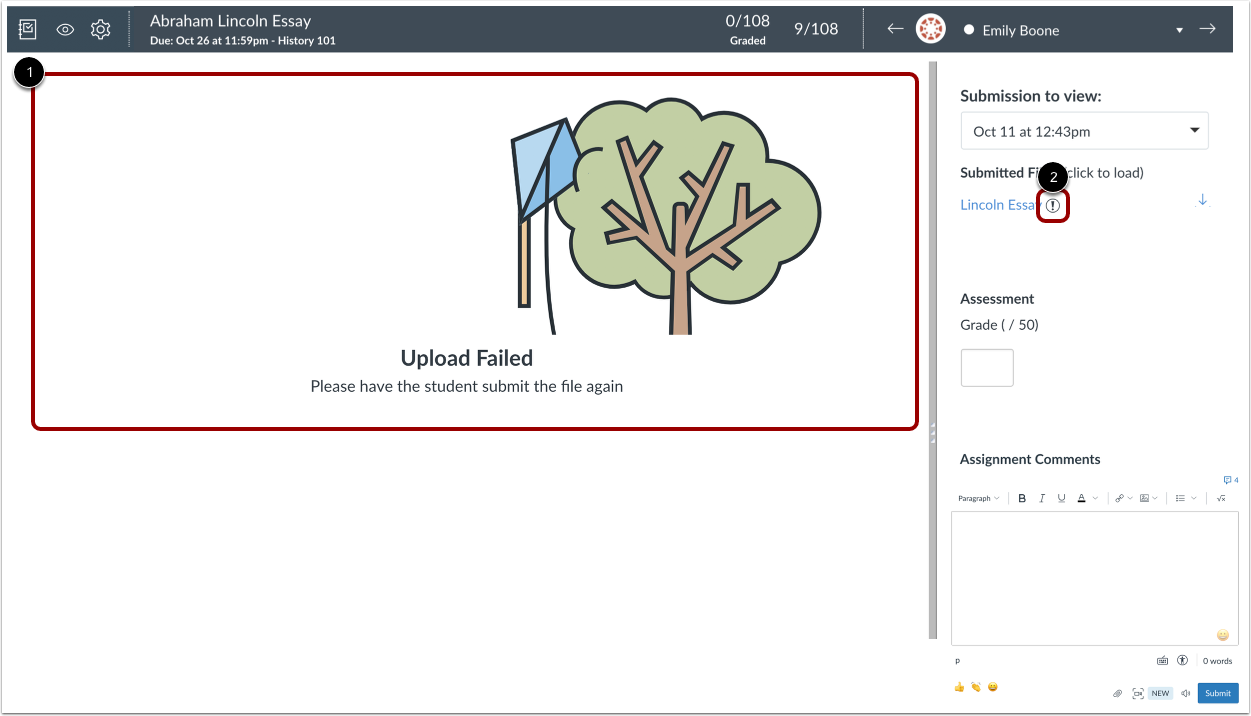This screenshot has height=716, width=1251.
Task: Toggle underline formatting in comments
Action: coord(1061,498)
